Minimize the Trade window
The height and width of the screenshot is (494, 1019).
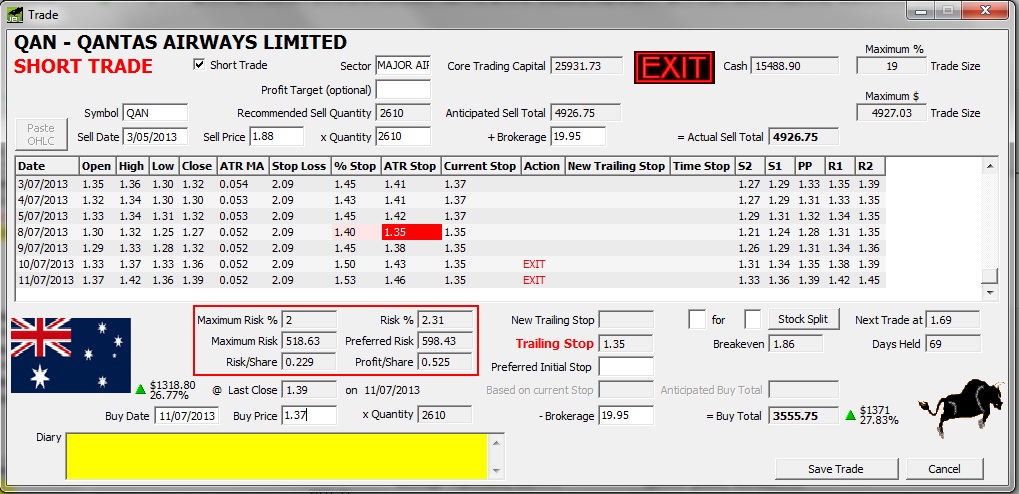click(x=922, y=10)
